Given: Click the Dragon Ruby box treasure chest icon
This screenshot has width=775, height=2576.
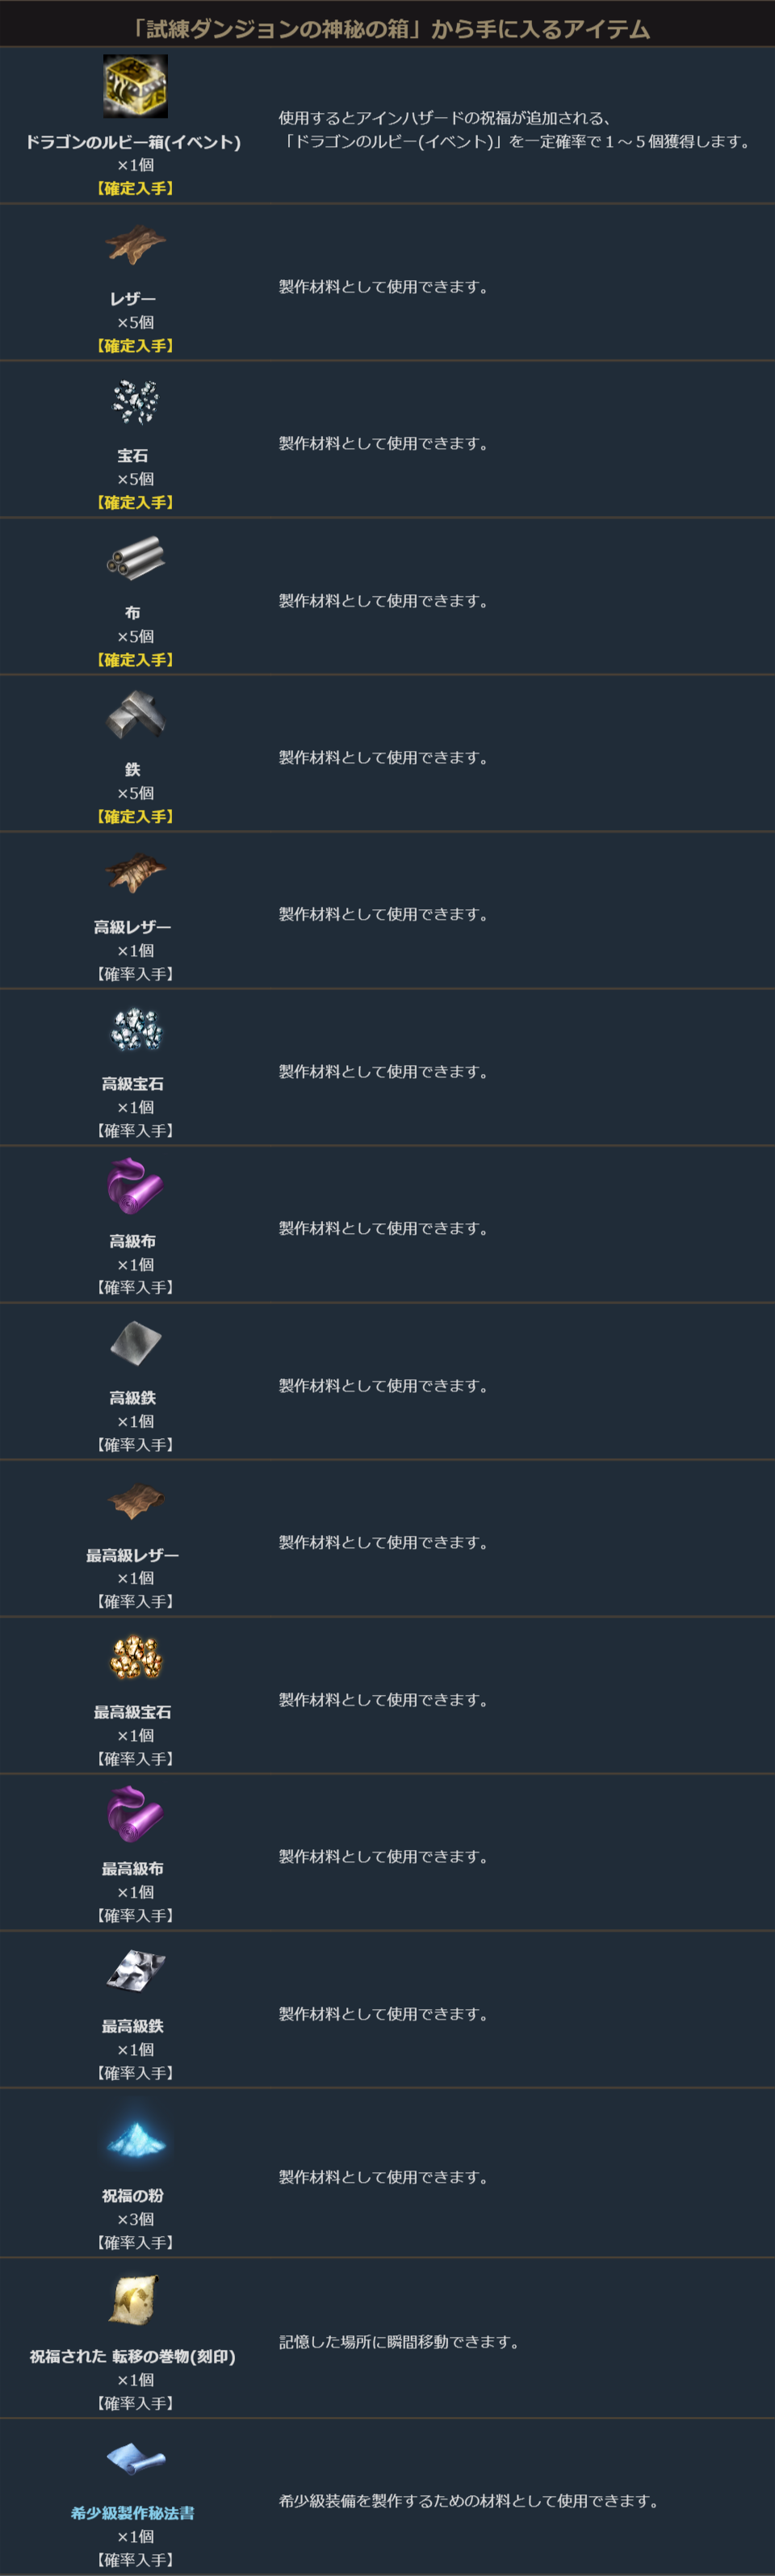Looking at the screenshot, I should (135, 87).
